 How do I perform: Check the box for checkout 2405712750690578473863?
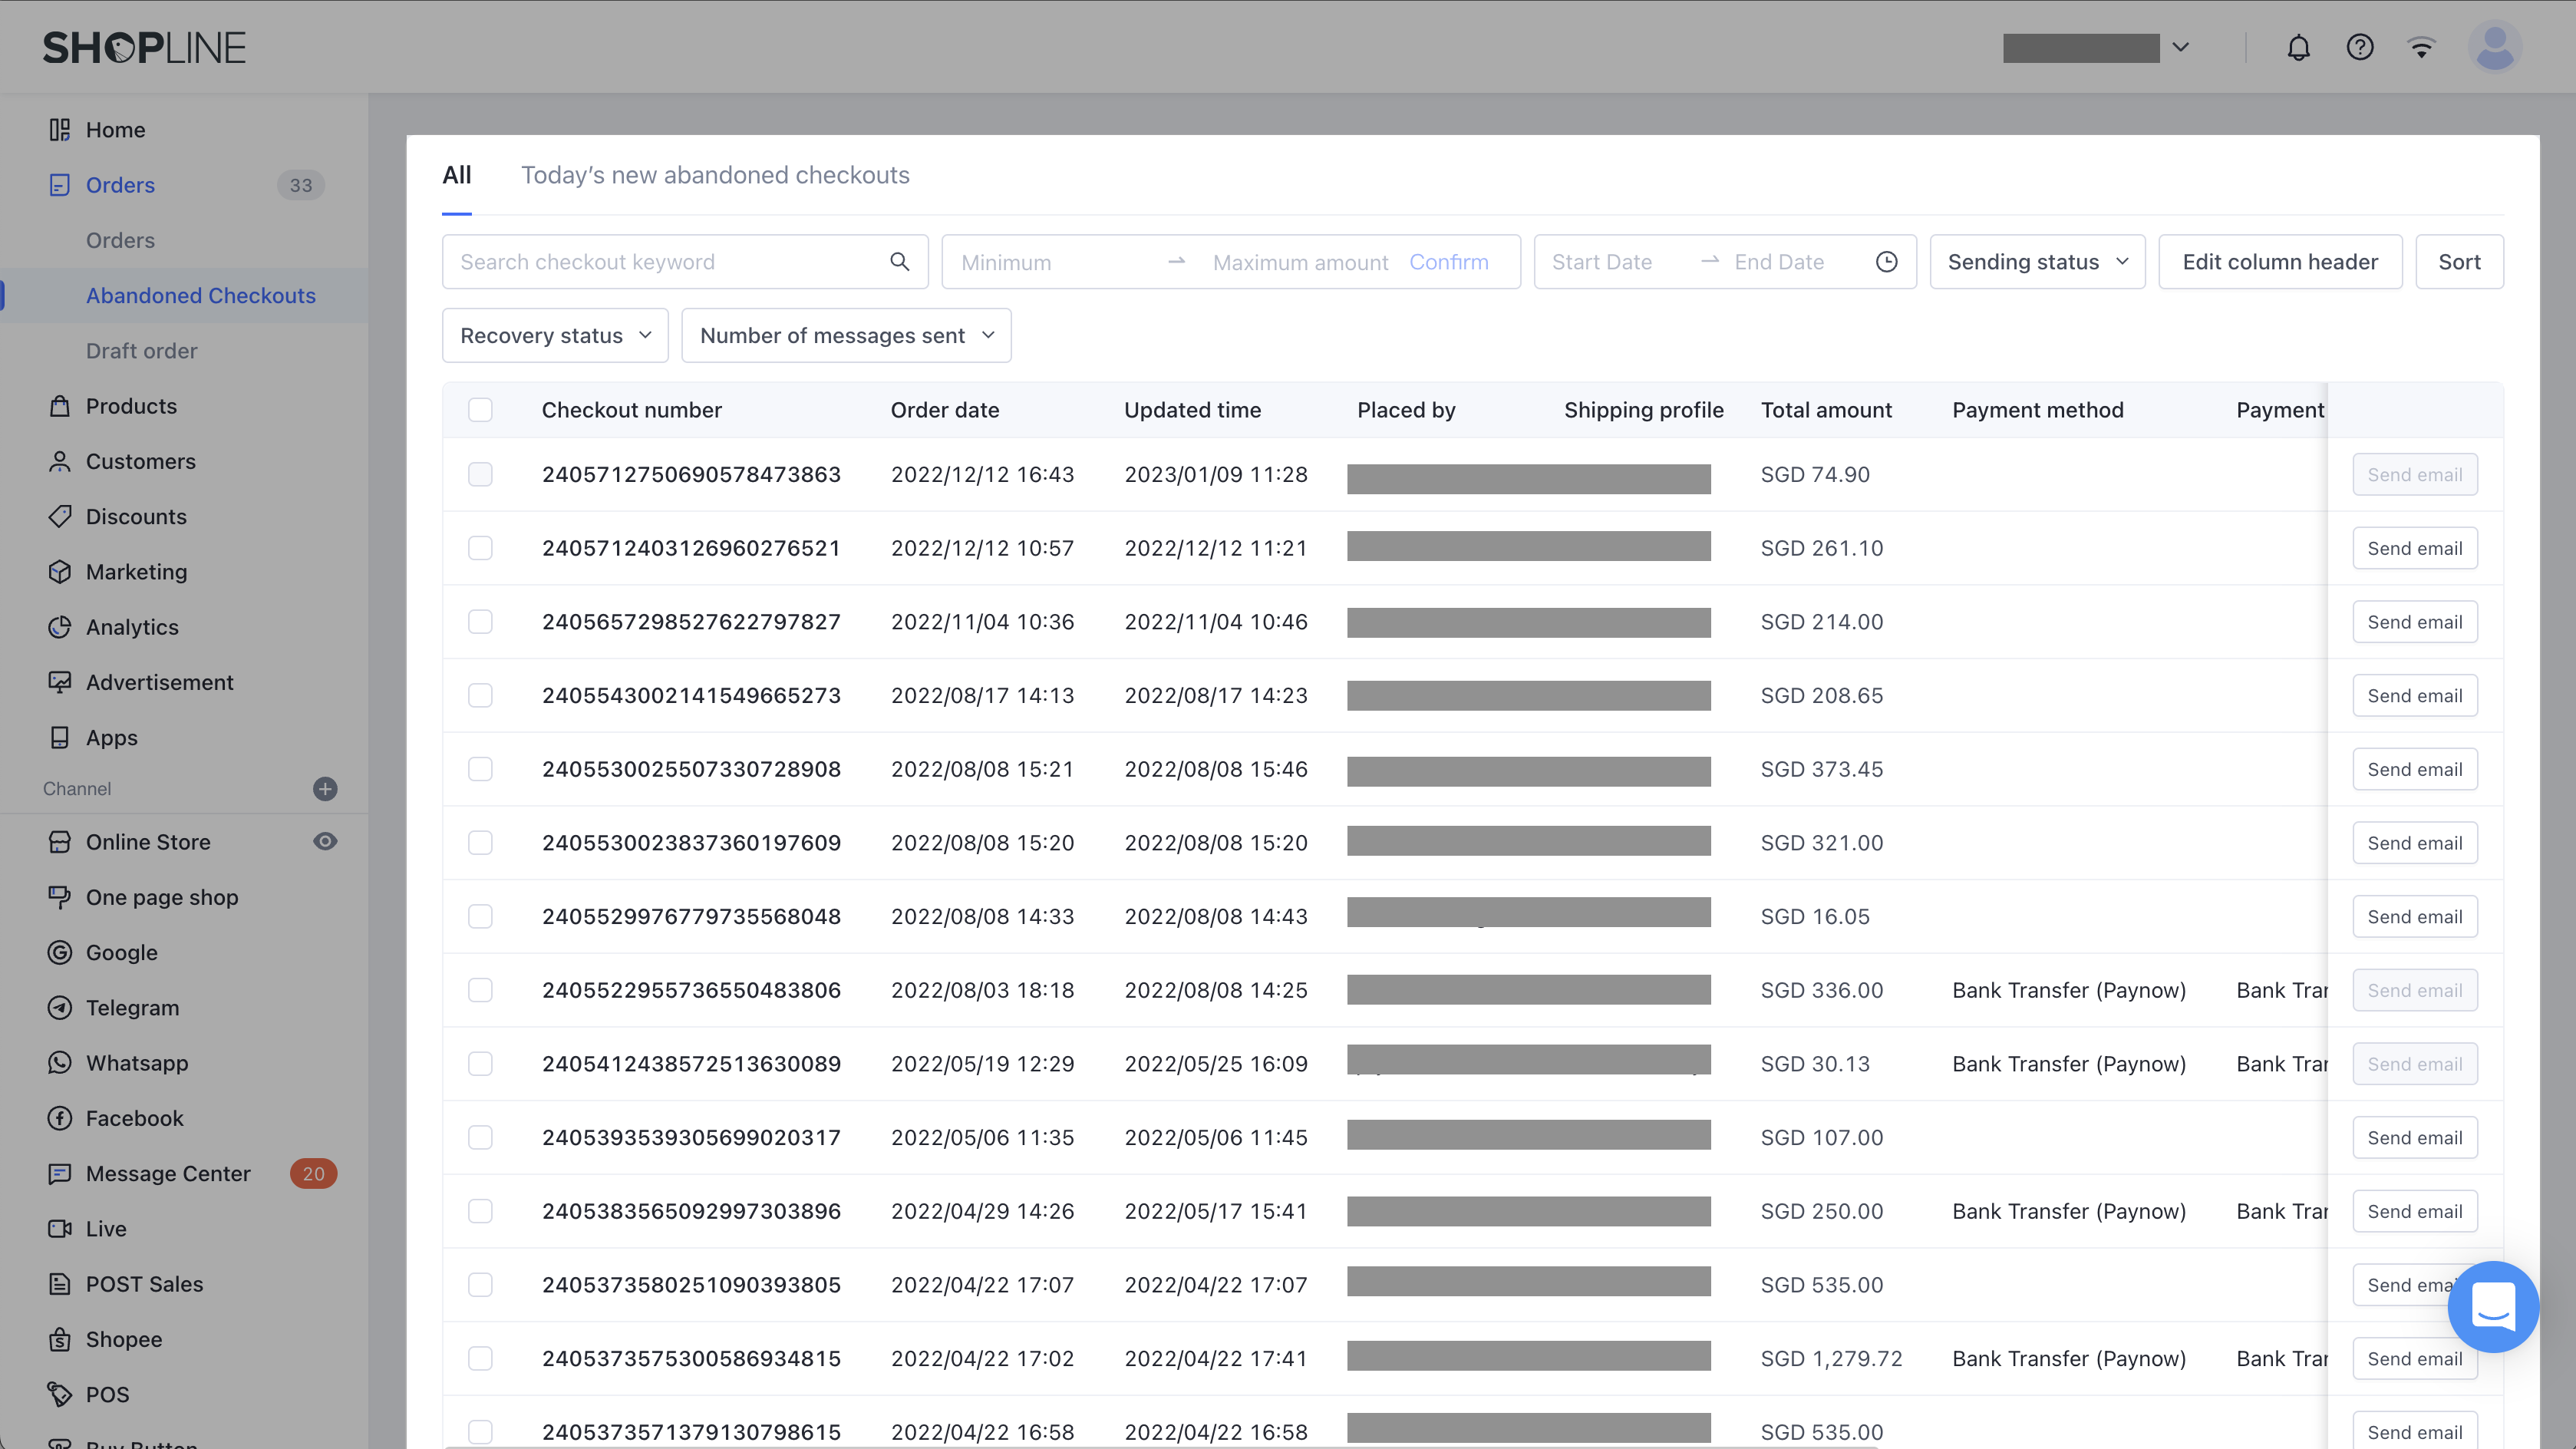click(480, 474)
